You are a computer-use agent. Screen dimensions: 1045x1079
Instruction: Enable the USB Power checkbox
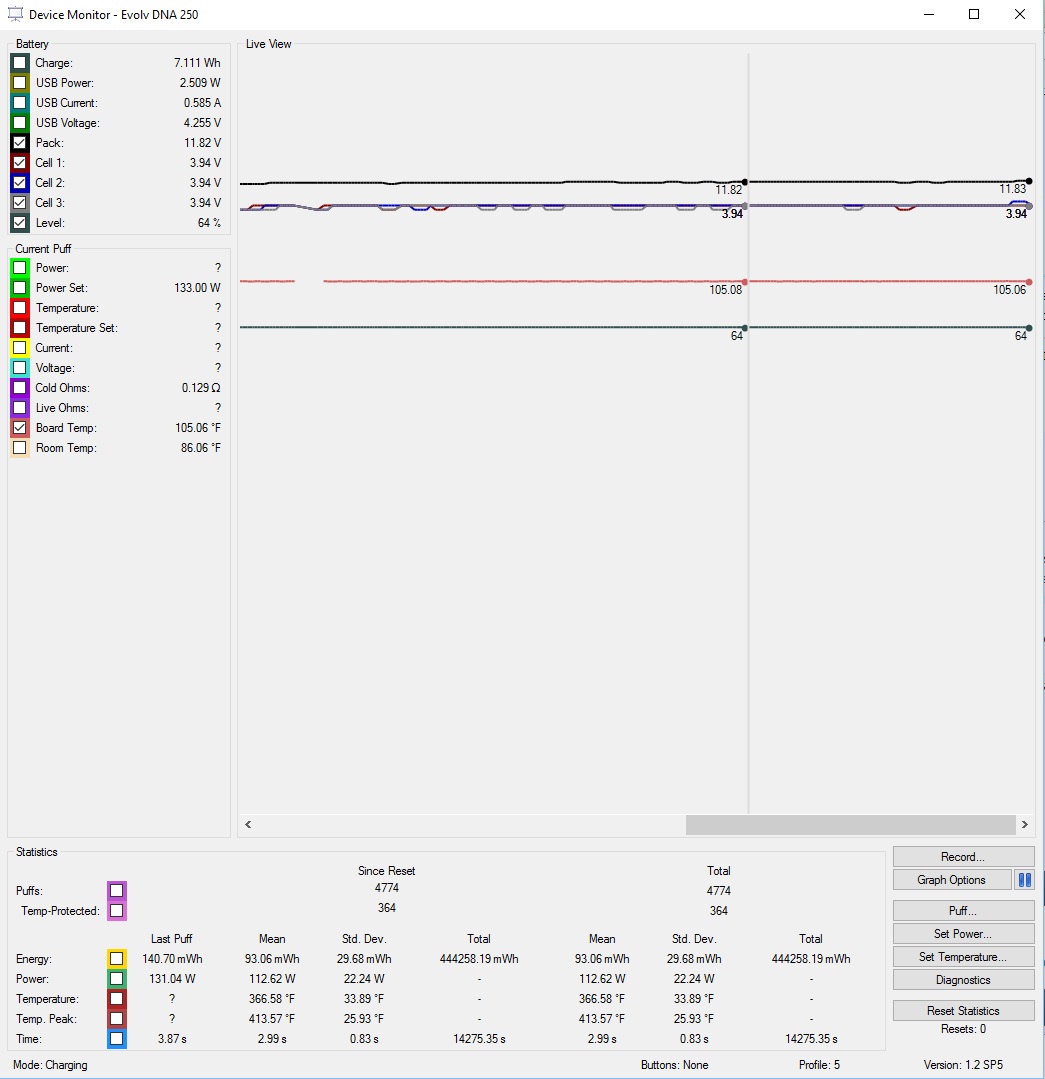click(20, 83)
